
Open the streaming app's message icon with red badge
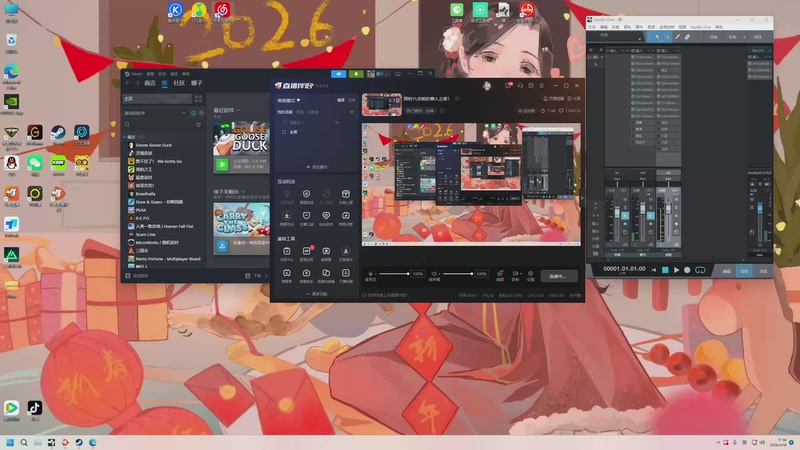508,85
